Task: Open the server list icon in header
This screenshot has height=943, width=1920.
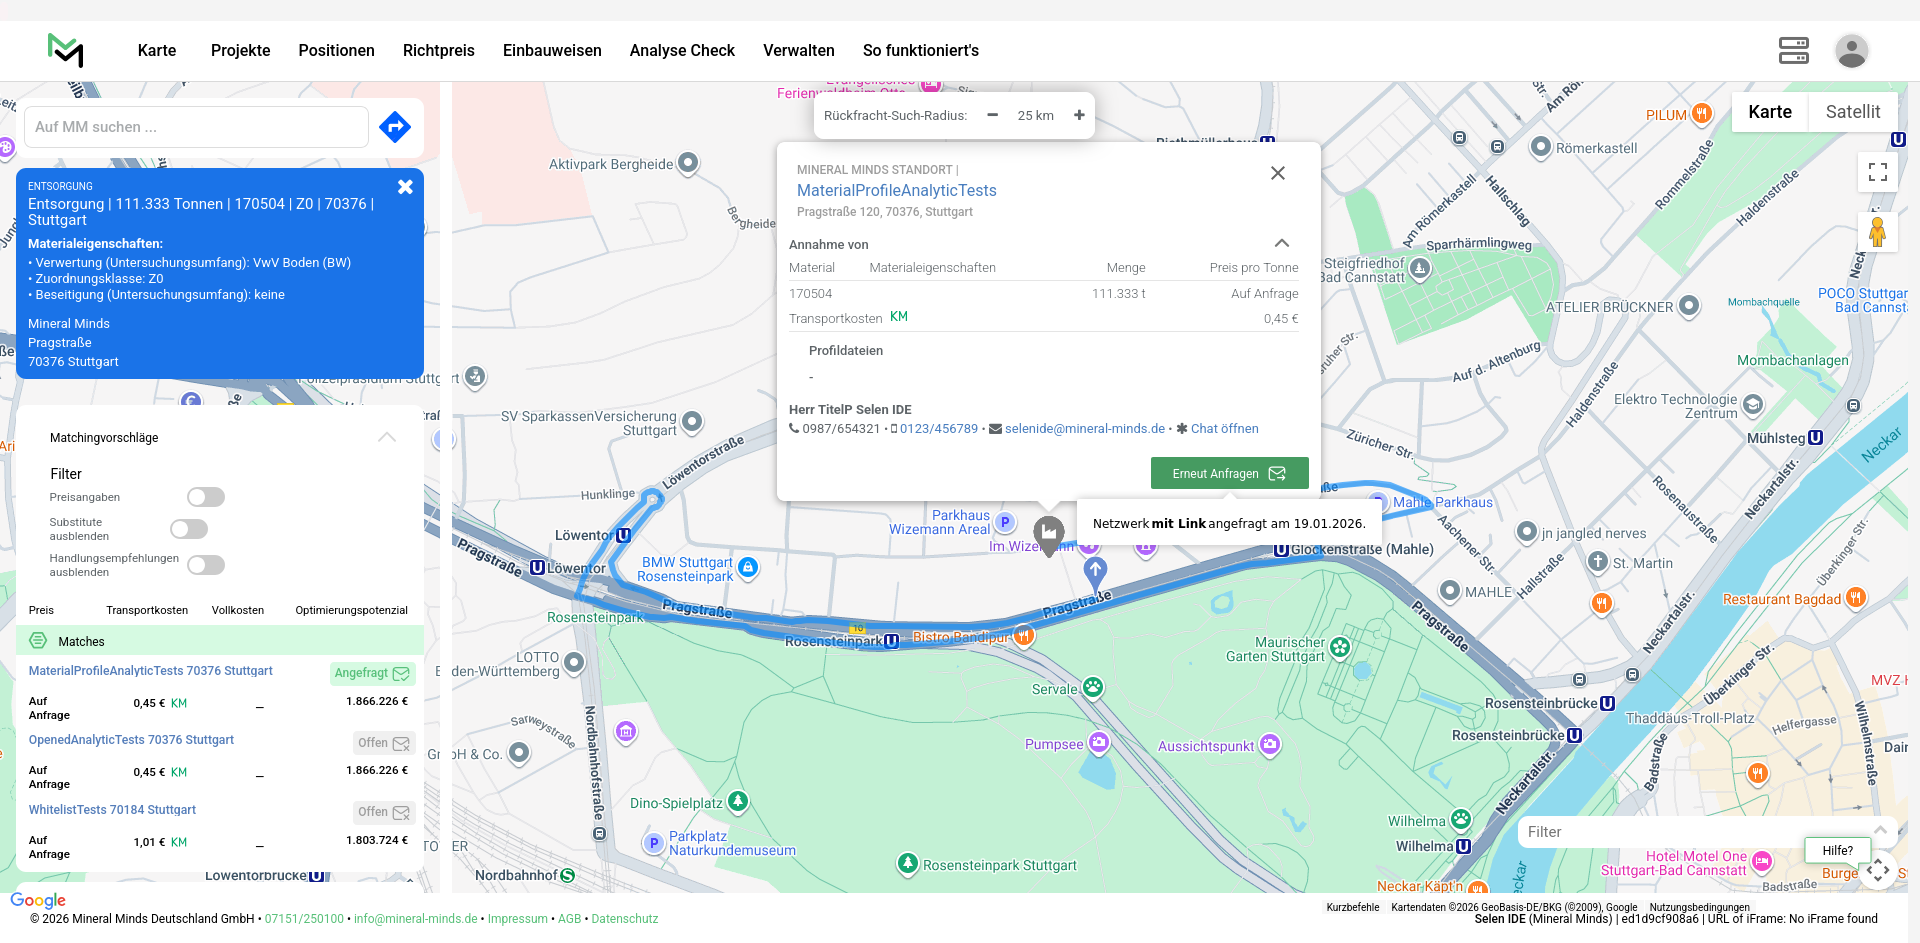Action: [x=1793, y=51]
